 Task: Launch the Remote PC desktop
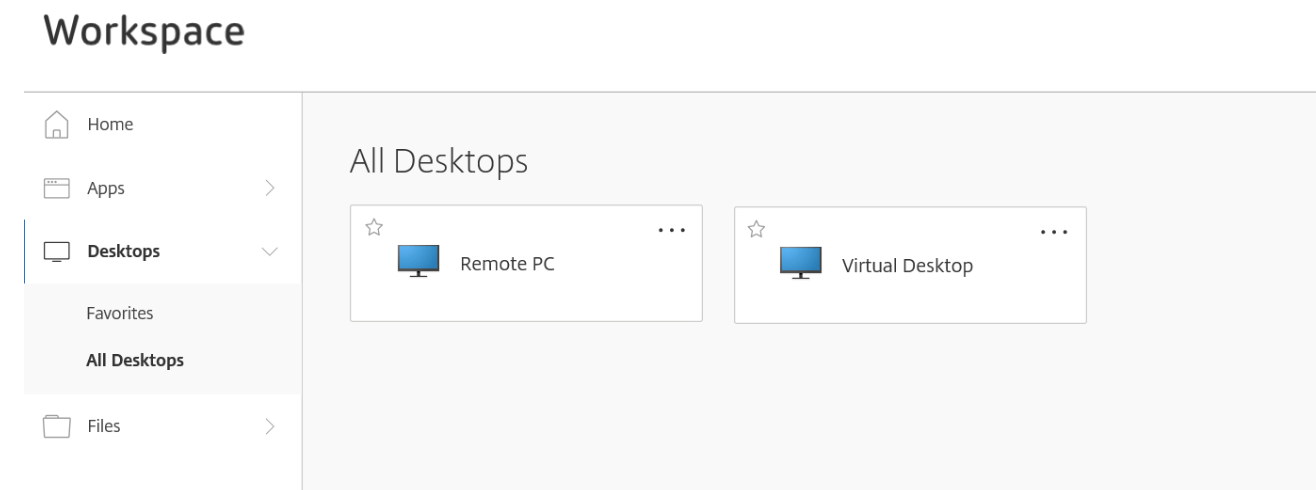507,265
